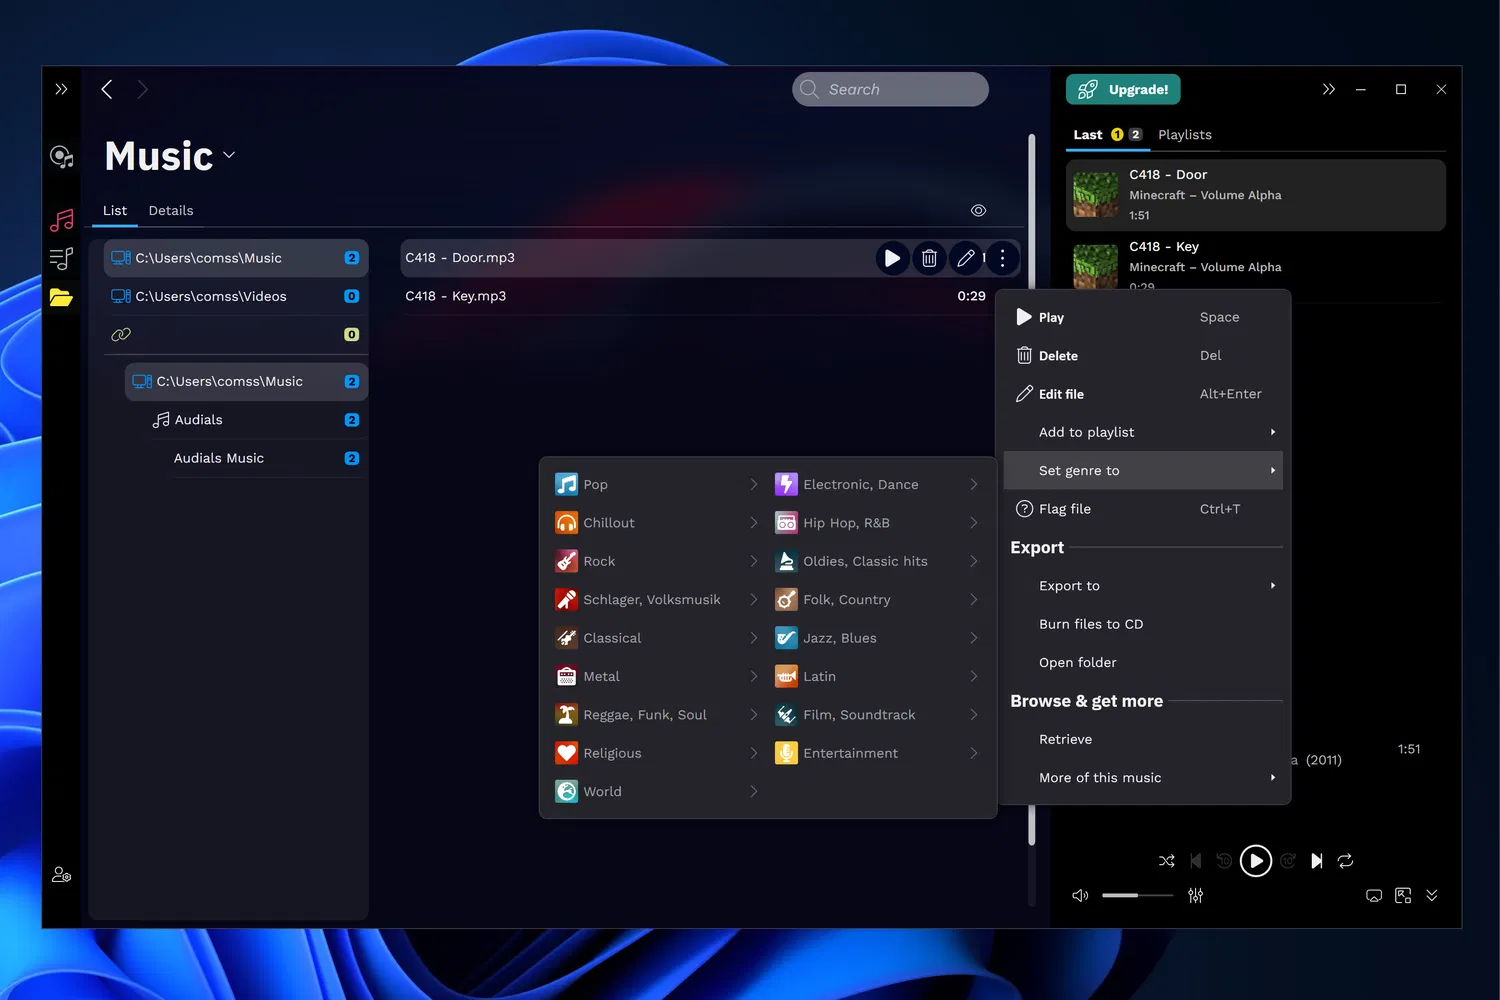Screen dimensions: 1500x1000
Task: Click the Latin drum icon
Action: click(x=786, y=676)
